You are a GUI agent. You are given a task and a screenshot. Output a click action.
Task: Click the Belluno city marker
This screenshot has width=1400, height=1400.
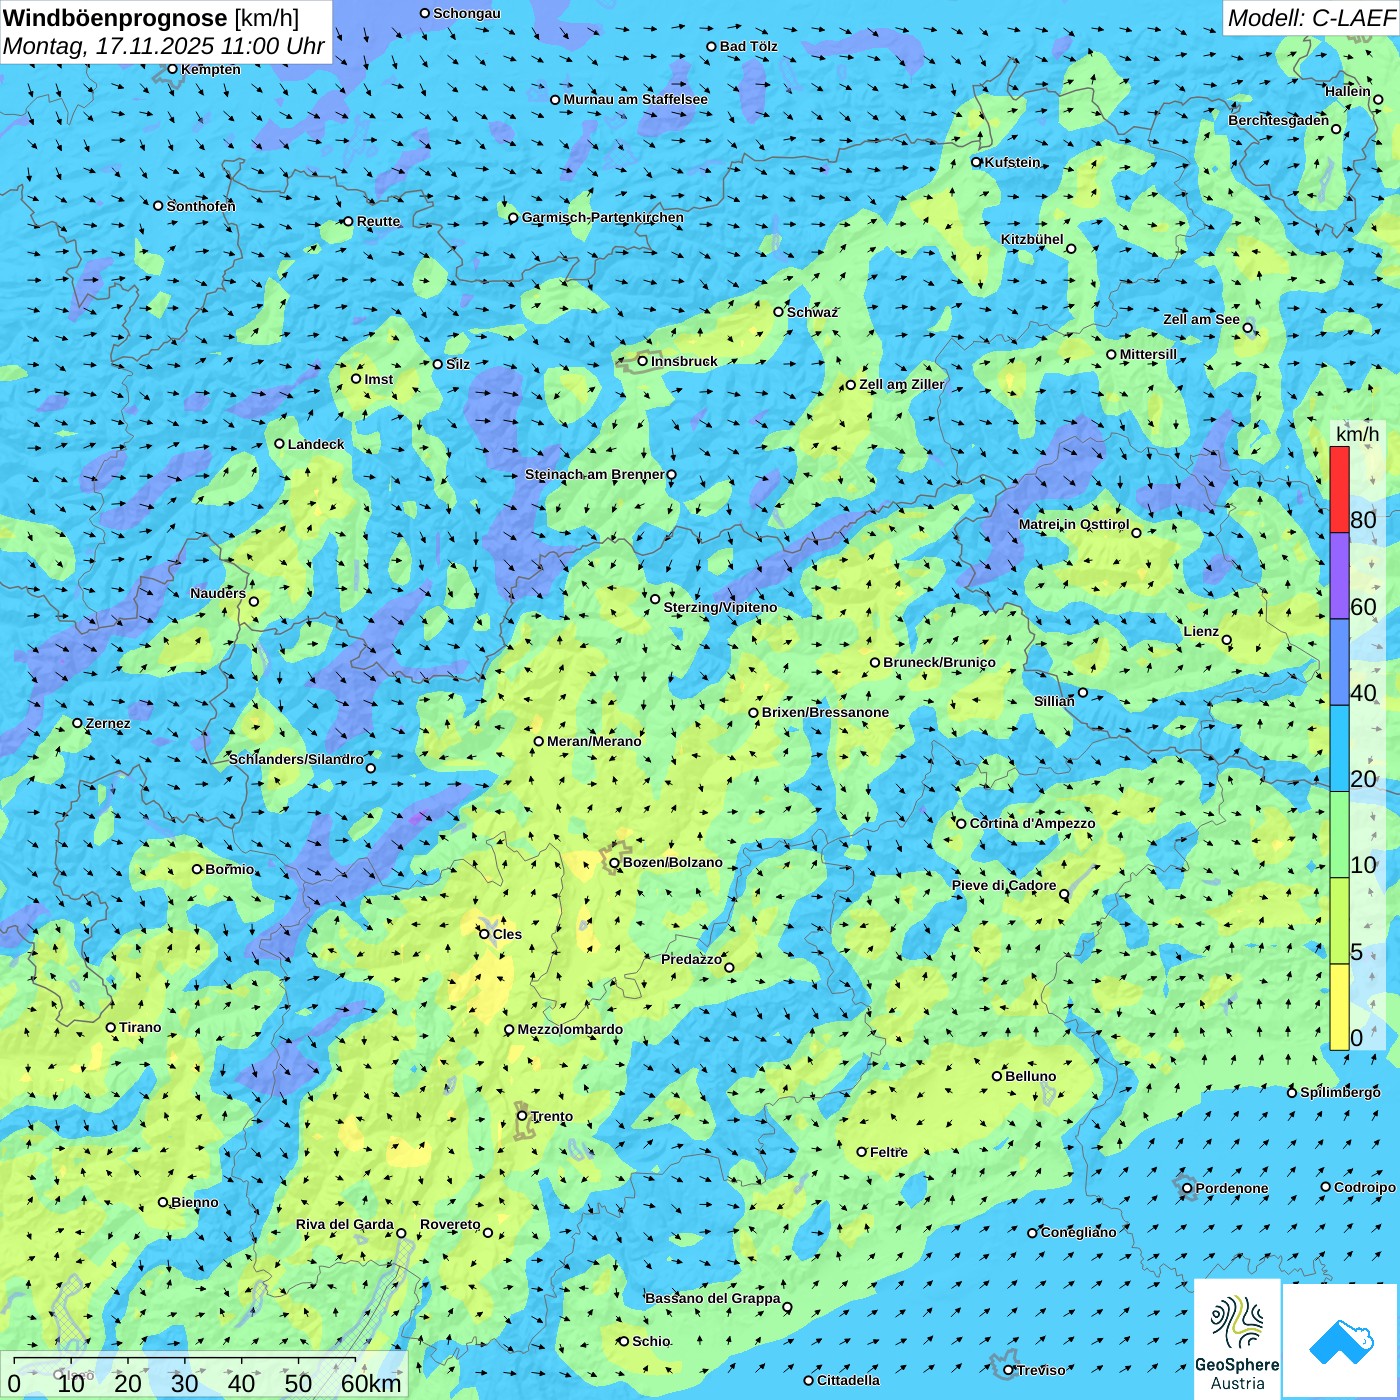[997, 1076]
